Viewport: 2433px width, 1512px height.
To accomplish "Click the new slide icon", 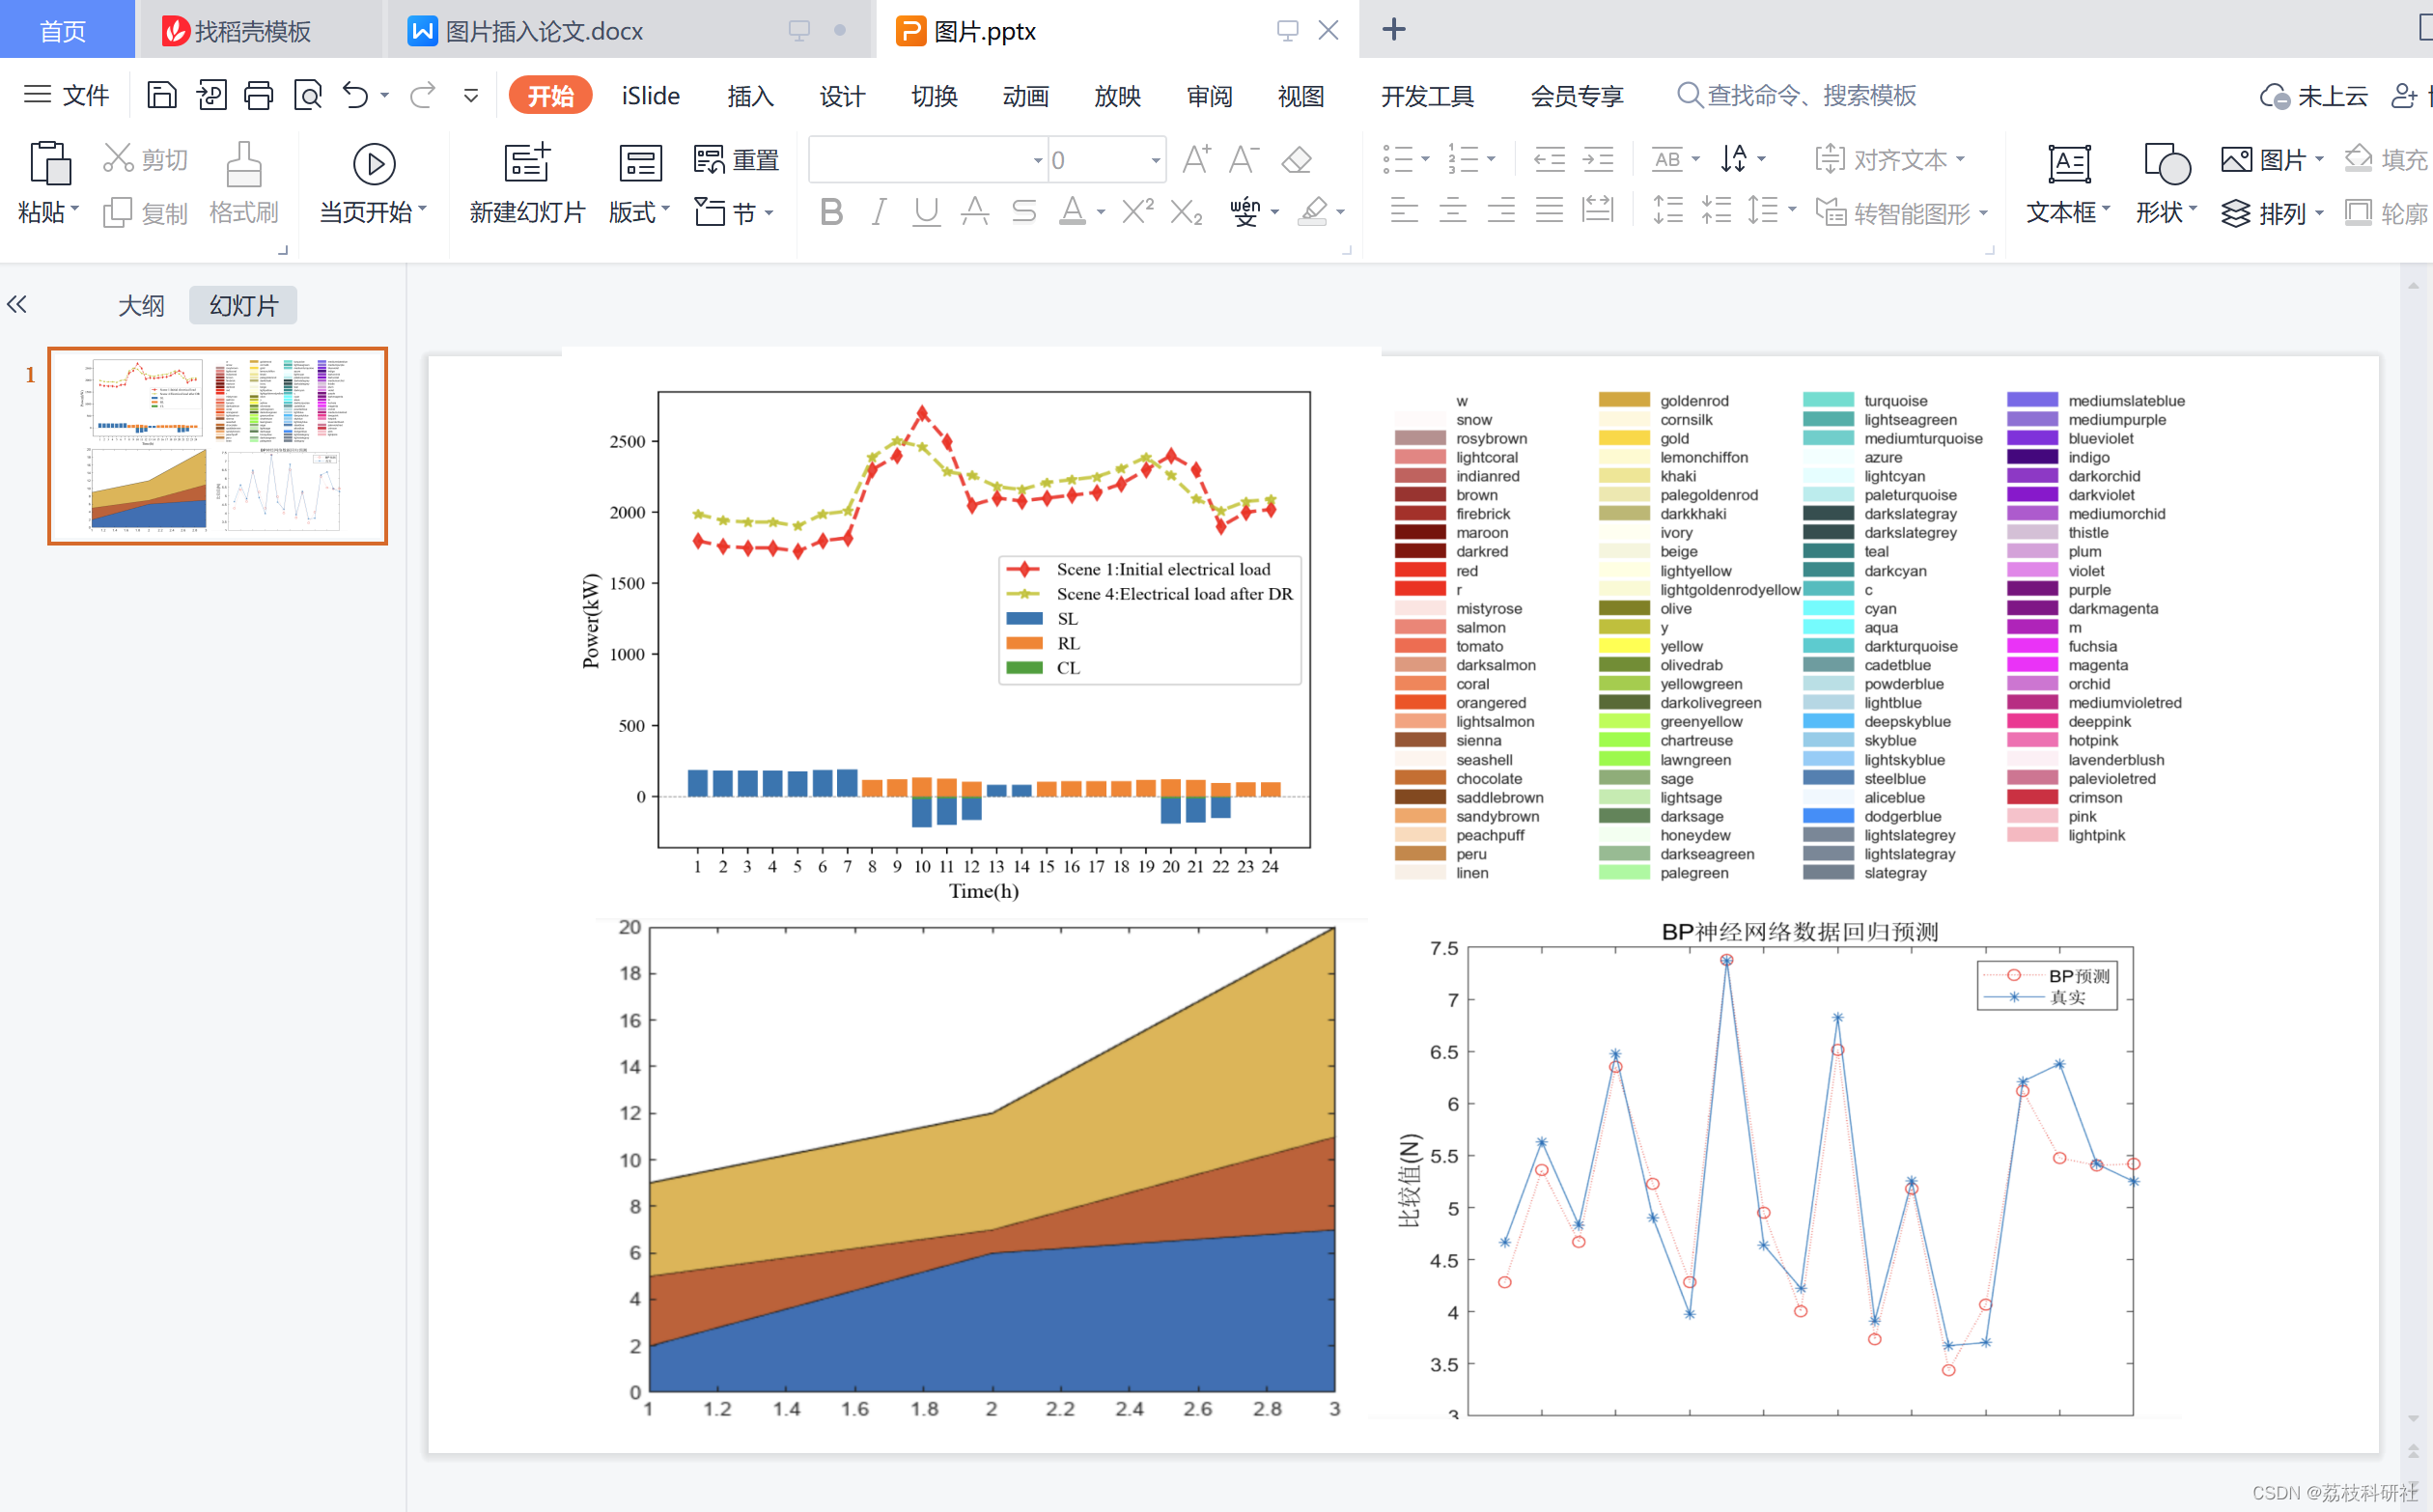I will pos(526,163).
